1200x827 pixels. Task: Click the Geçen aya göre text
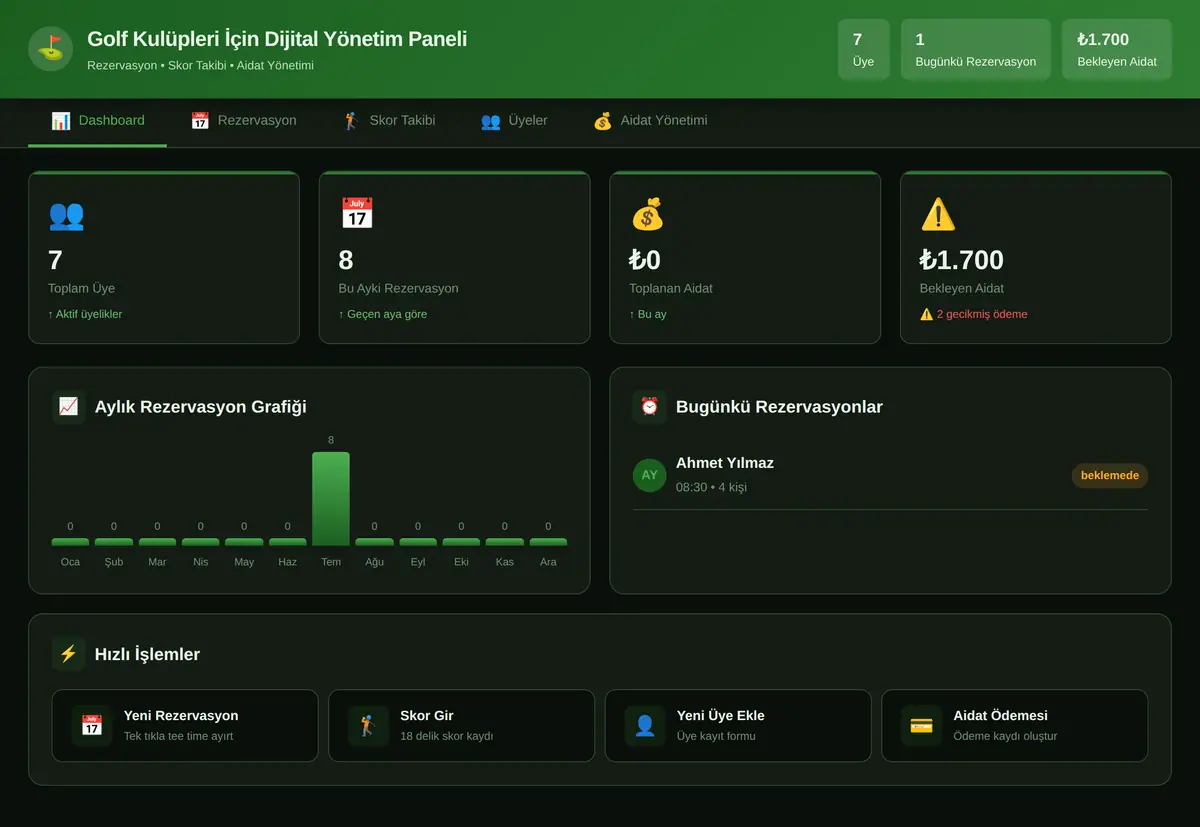tap(383, 314)
